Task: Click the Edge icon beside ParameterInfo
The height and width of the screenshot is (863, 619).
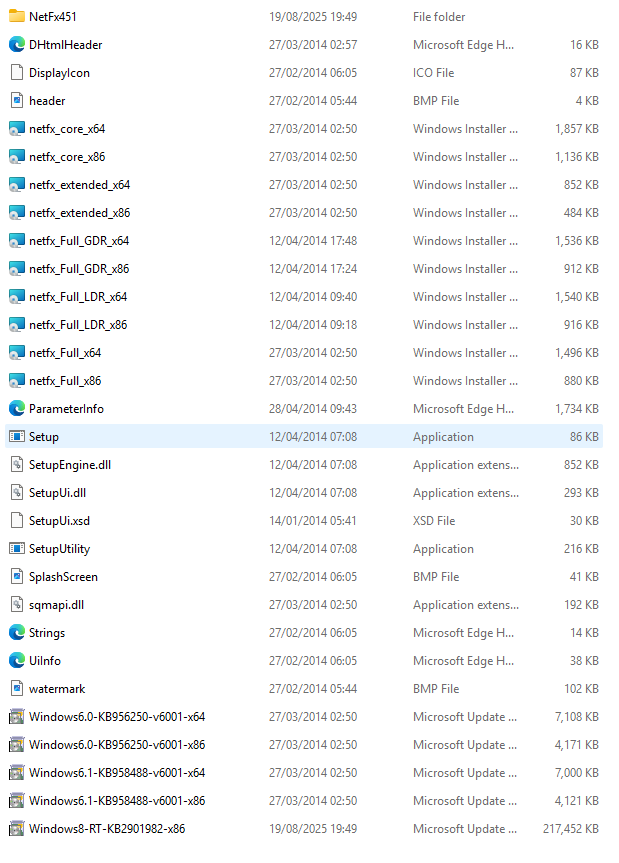Action: point(17,408)
